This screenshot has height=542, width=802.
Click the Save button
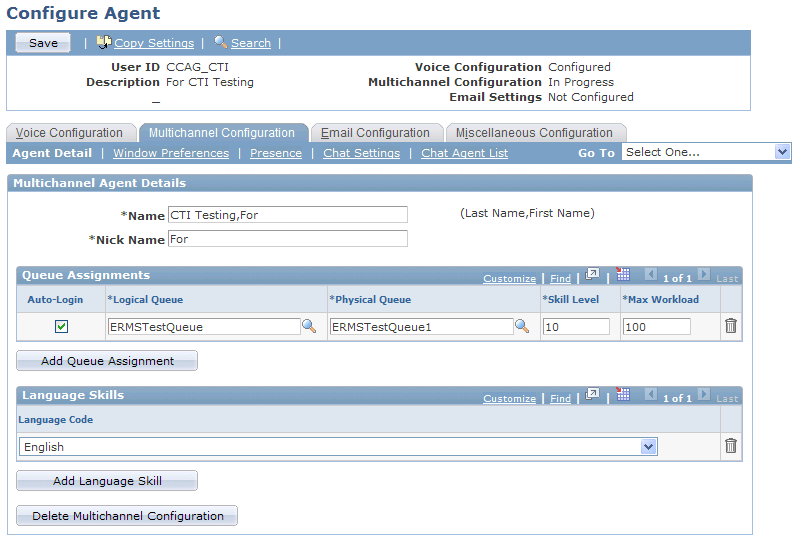pos(43,43)
